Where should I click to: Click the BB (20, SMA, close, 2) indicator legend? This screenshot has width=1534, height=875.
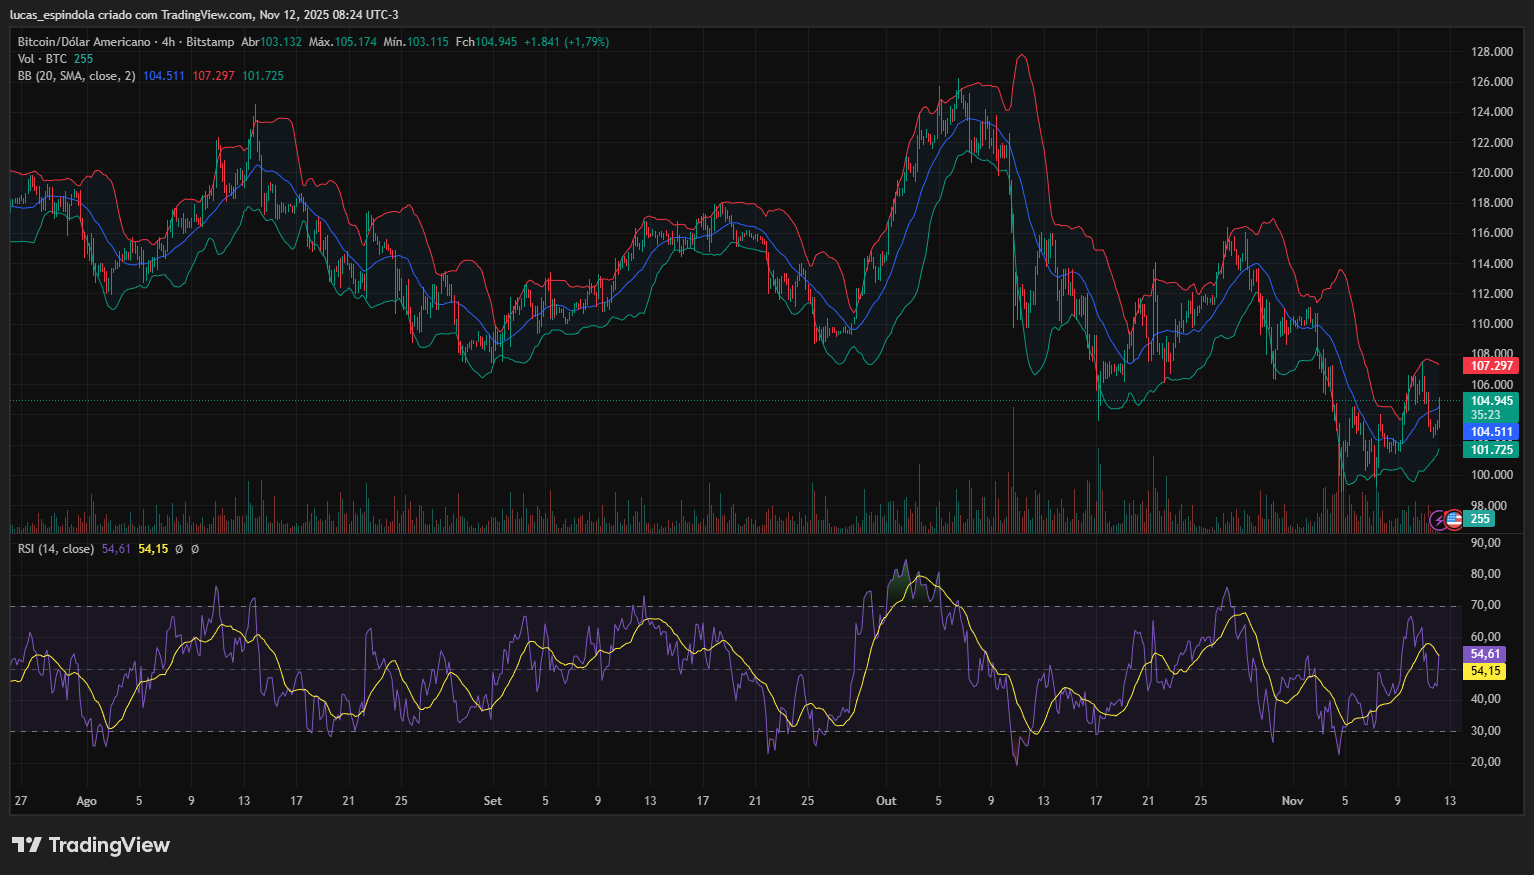76,76
